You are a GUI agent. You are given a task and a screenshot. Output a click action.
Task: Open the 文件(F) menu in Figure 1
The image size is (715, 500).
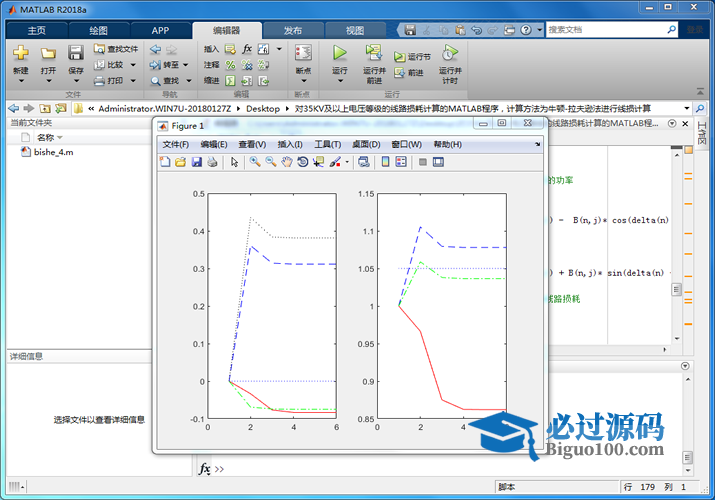coord(176,144)
